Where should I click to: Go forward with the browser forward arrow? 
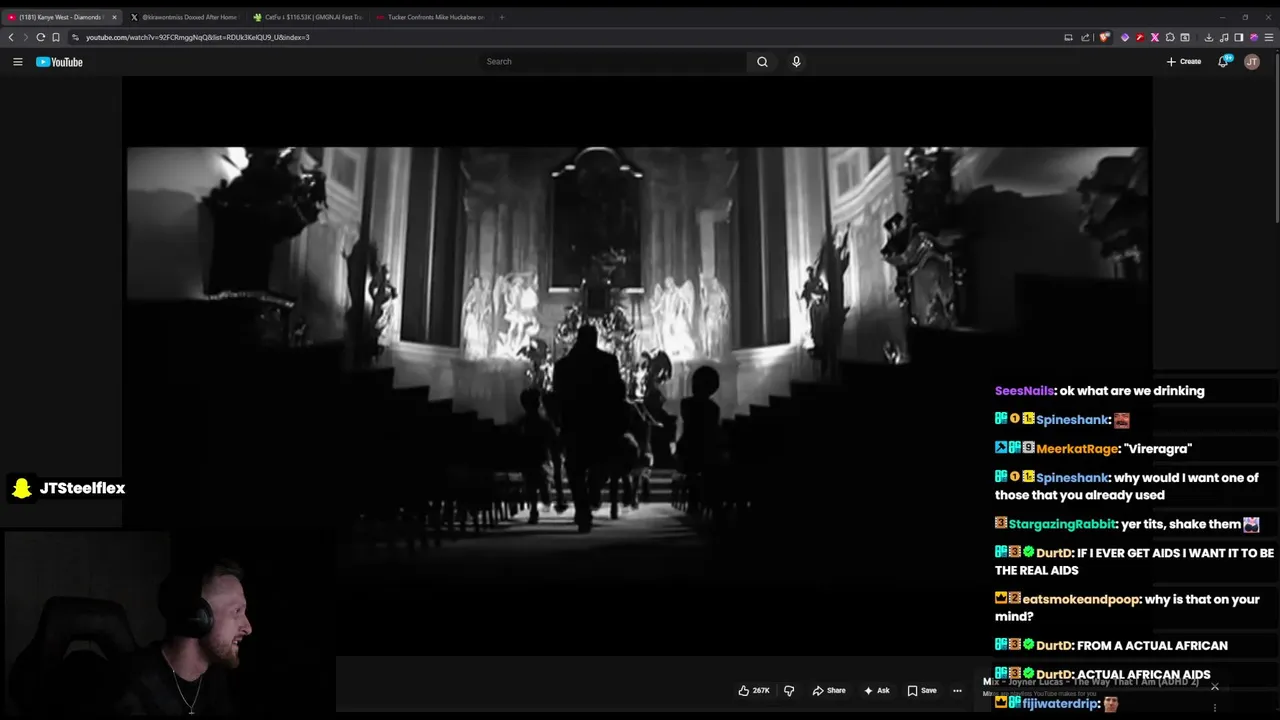[x=25, y=37]
